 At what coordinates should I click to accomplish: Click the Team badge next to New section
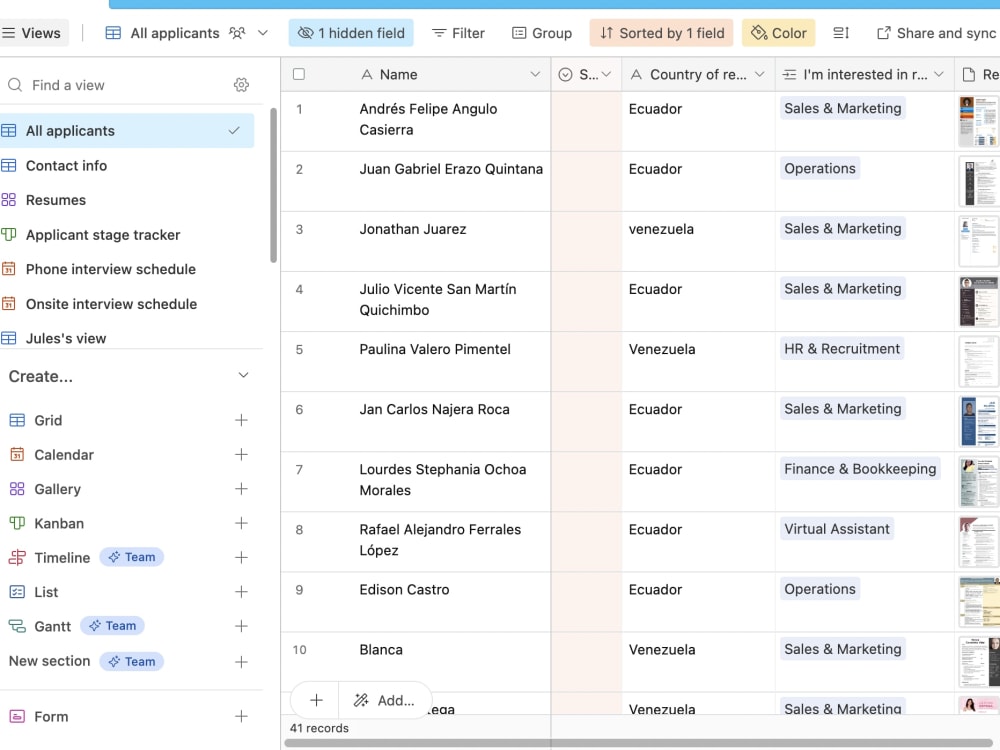click(132, 662)
